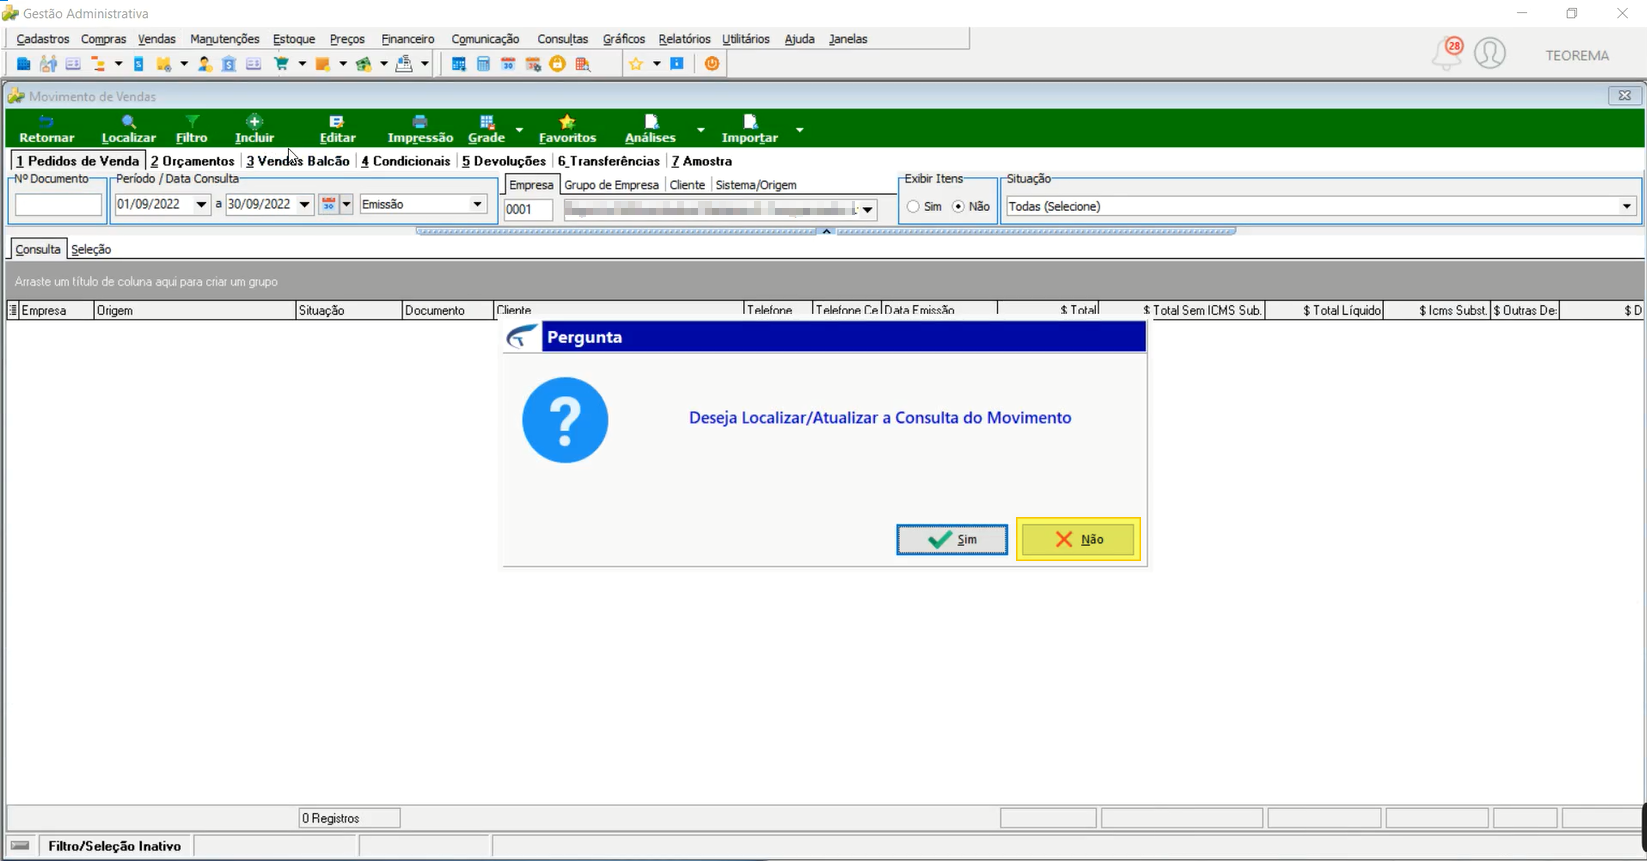Click the orange hierarchy tree icon
Screen dimensions: 1647x861
(x=98, y=64)
